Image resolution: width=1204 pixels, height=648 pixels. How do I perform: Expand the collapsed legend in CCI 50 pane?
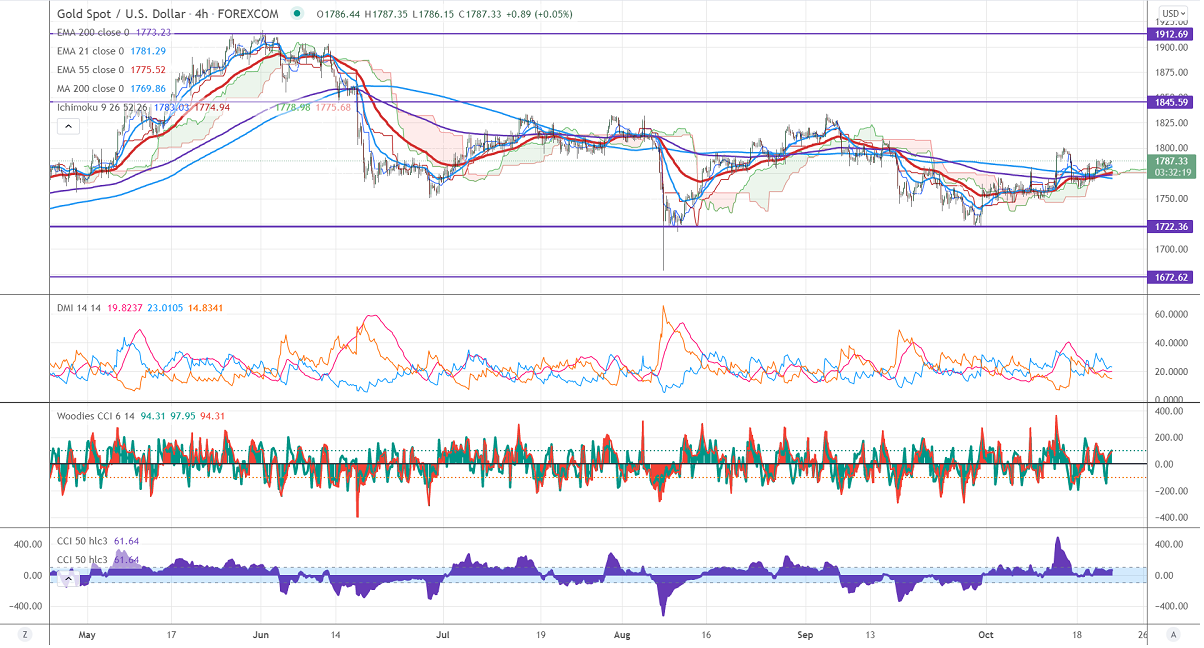[69, 577]
